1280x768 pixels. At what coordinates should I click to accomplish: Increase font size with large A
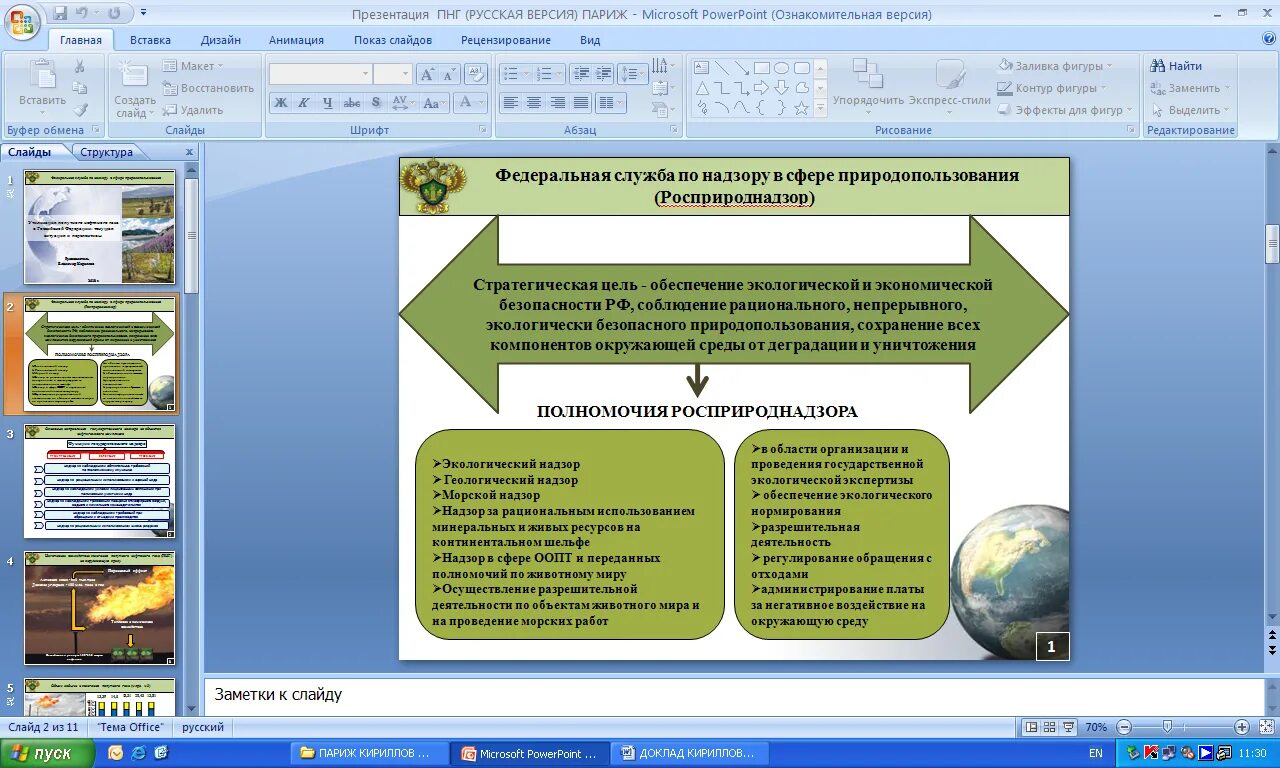[427, 74]
